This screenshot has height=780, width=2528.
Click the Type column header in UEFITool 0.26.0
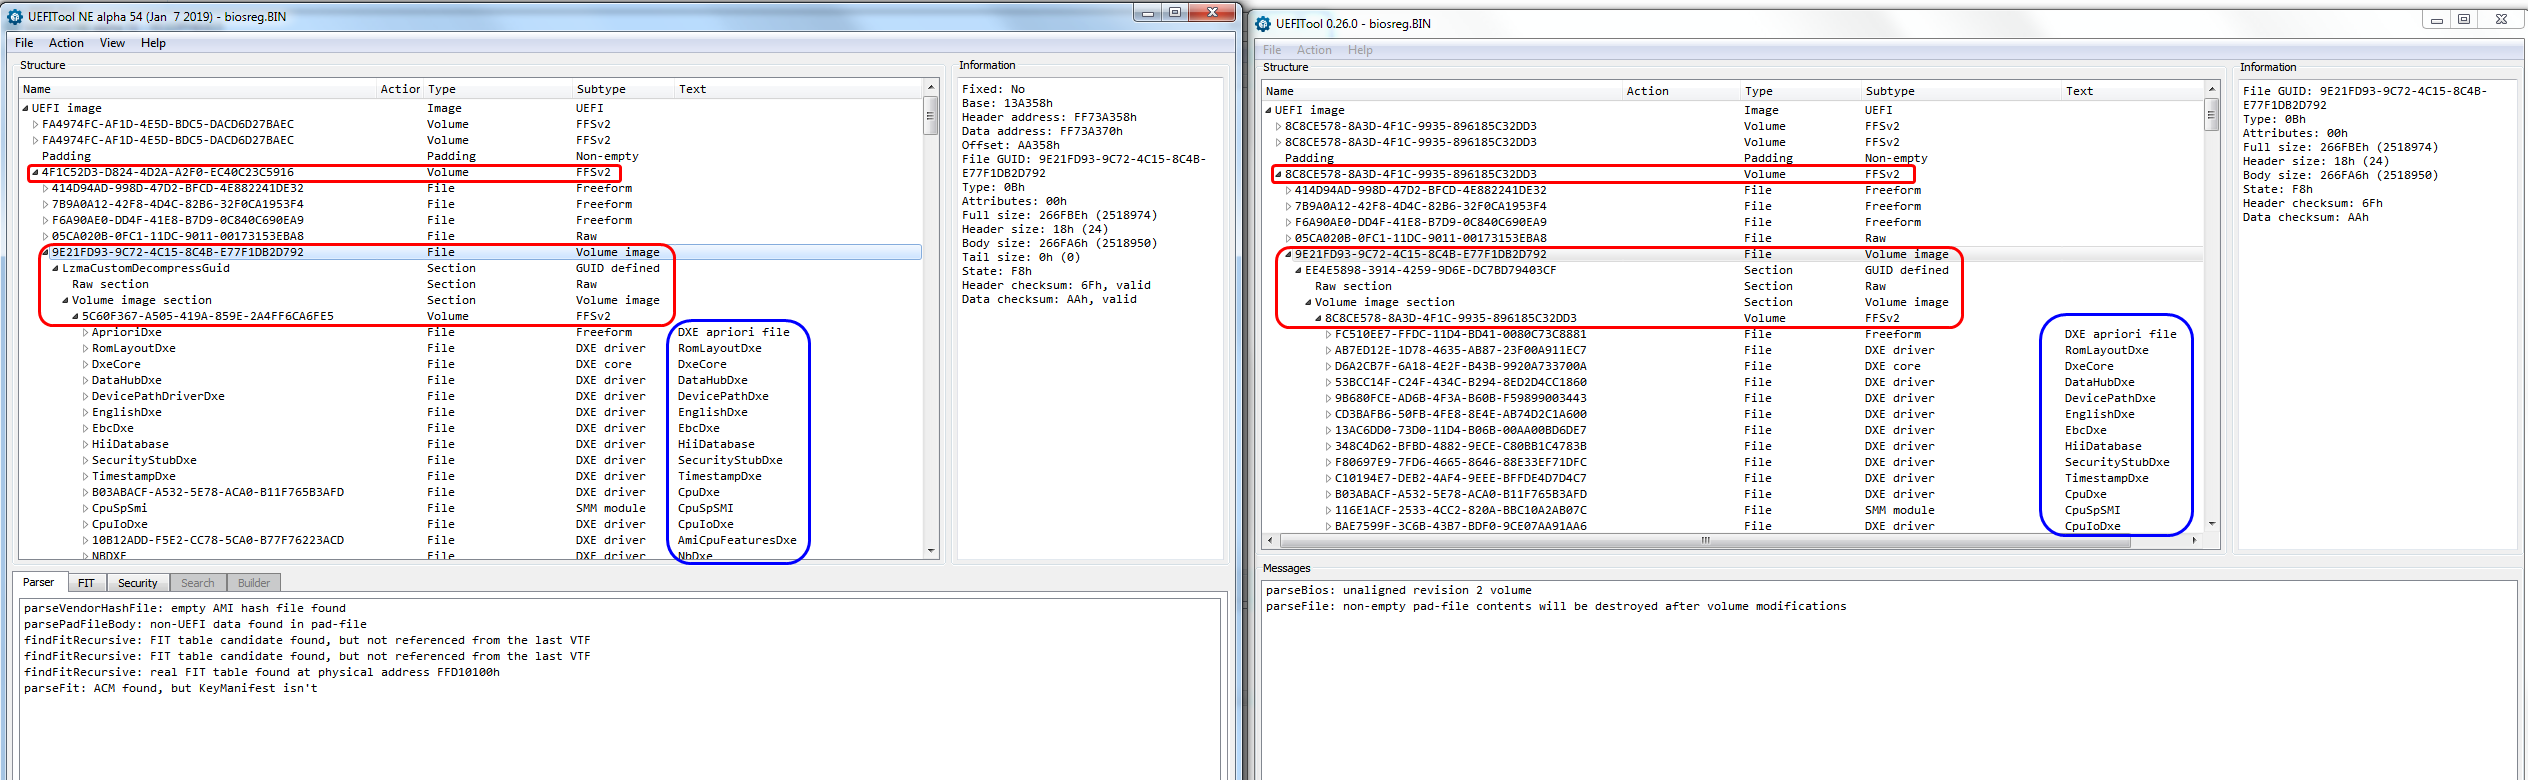pyautogui.click(x=1800, y=91)
